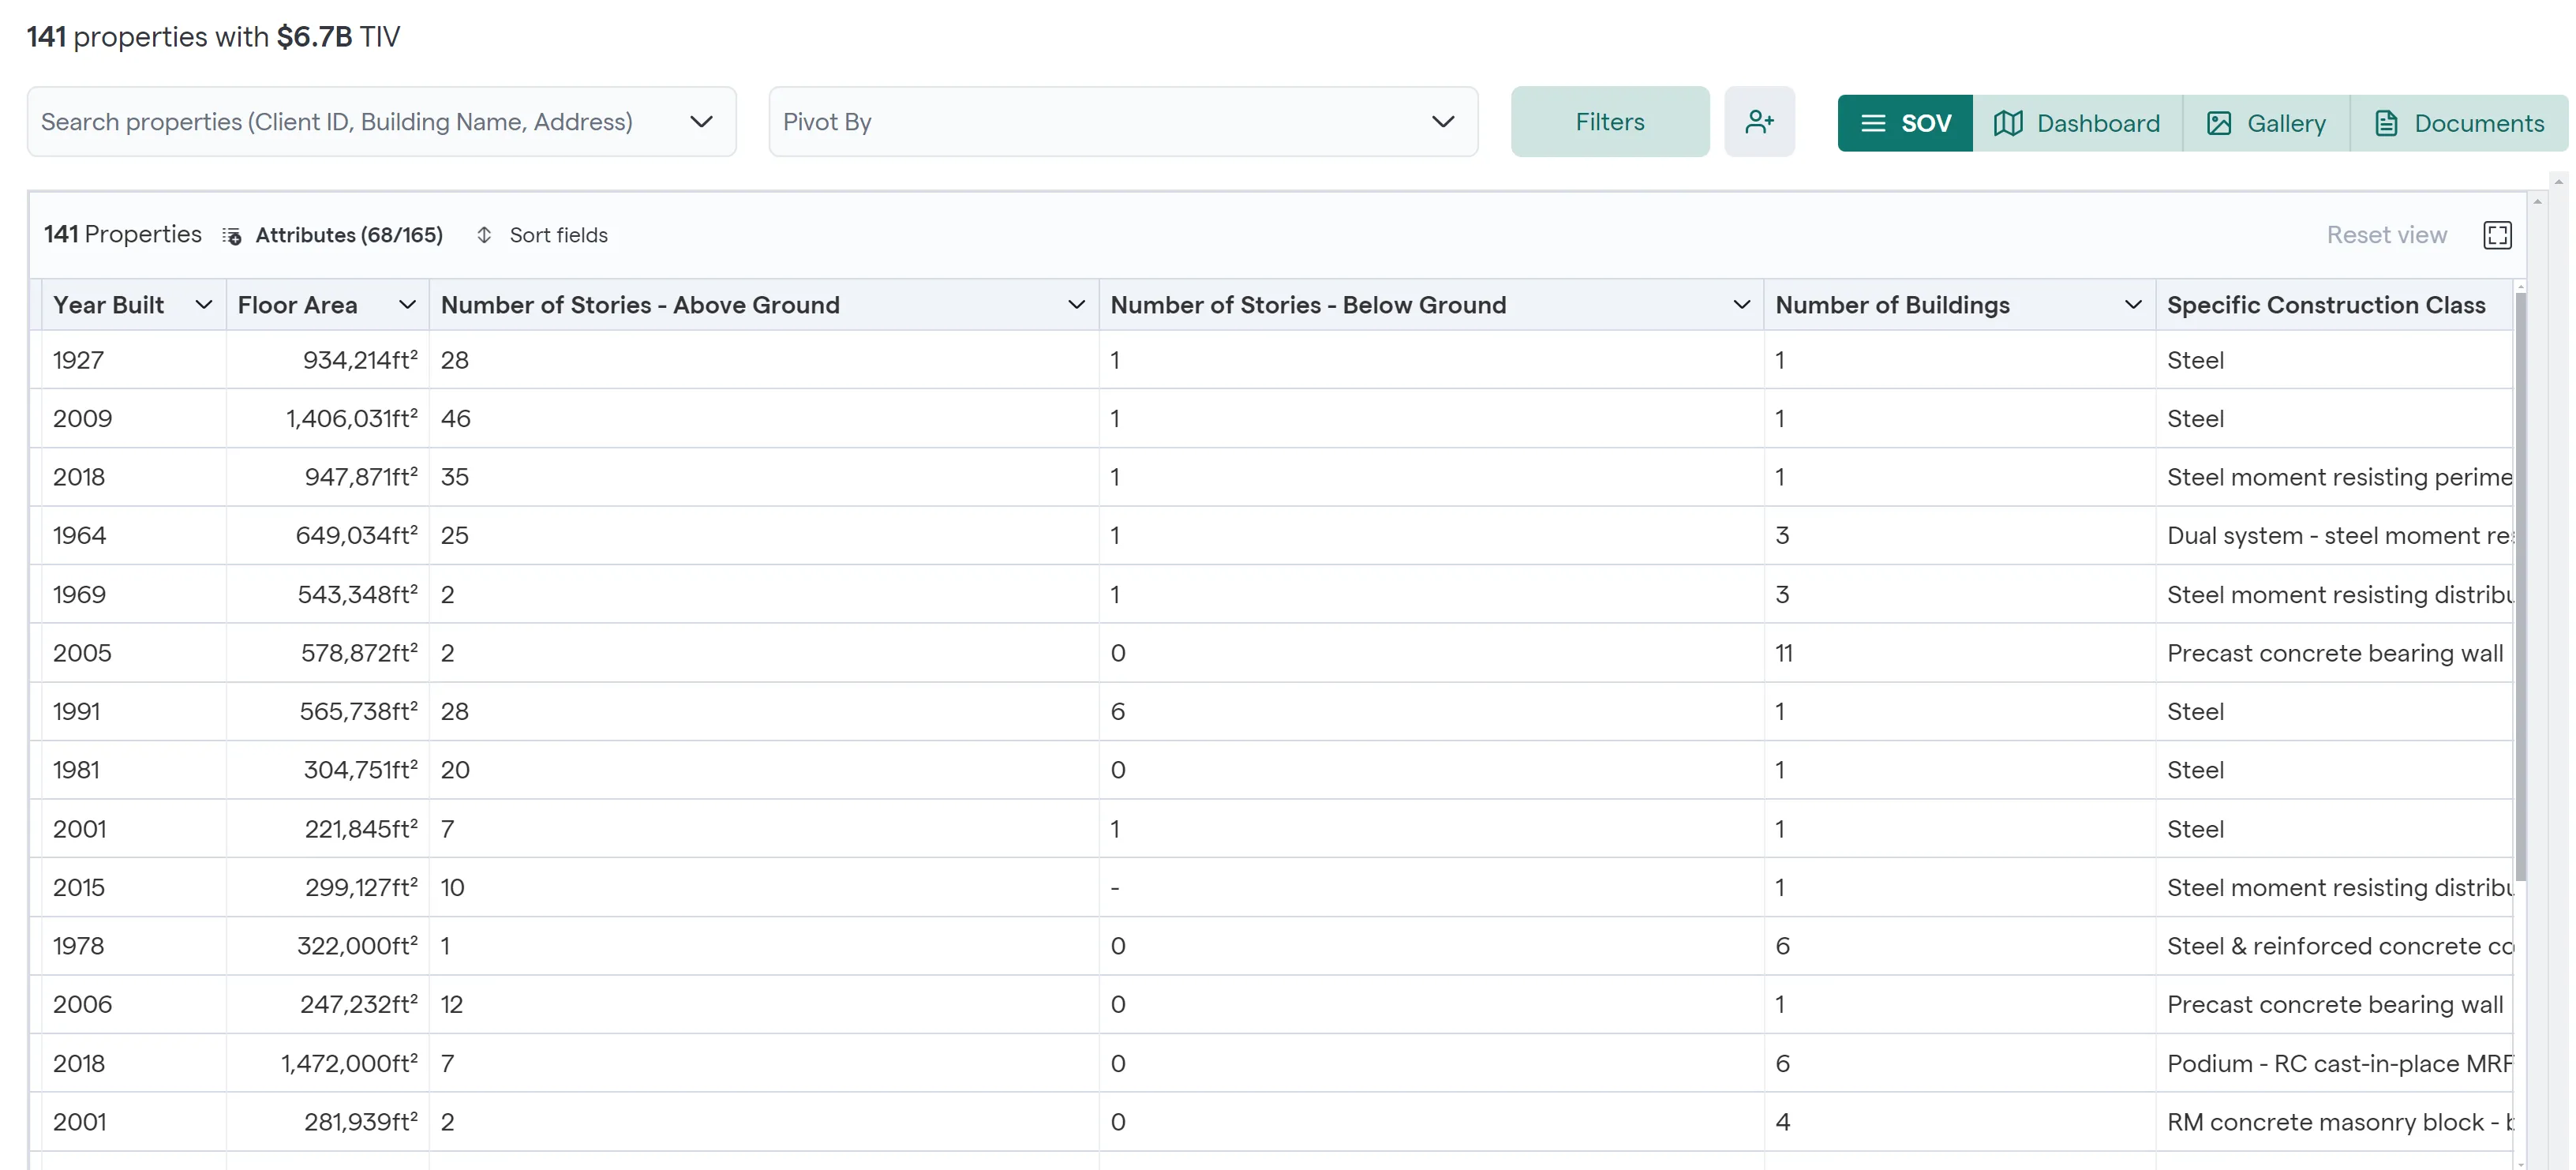Select the 1927 year built cell
2576x1170 pixels.
tap(134, 360)
